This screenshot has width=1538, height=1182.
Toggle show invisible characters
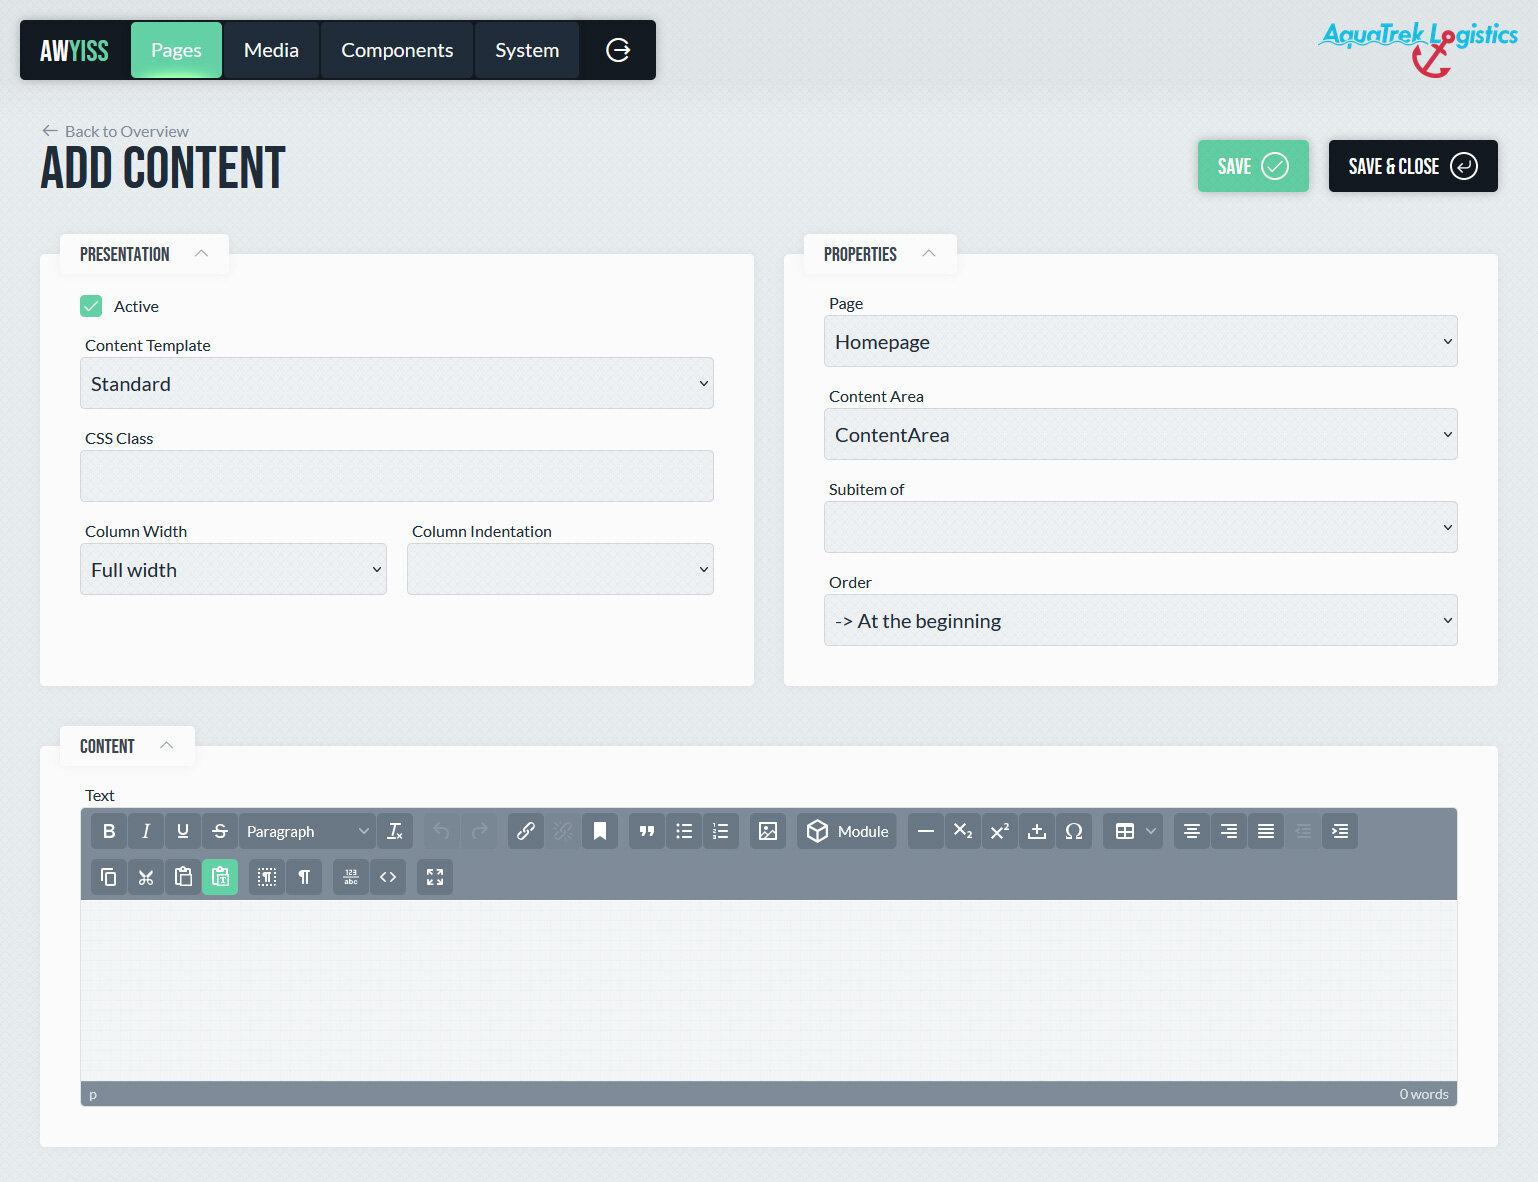tap(304, 877)
